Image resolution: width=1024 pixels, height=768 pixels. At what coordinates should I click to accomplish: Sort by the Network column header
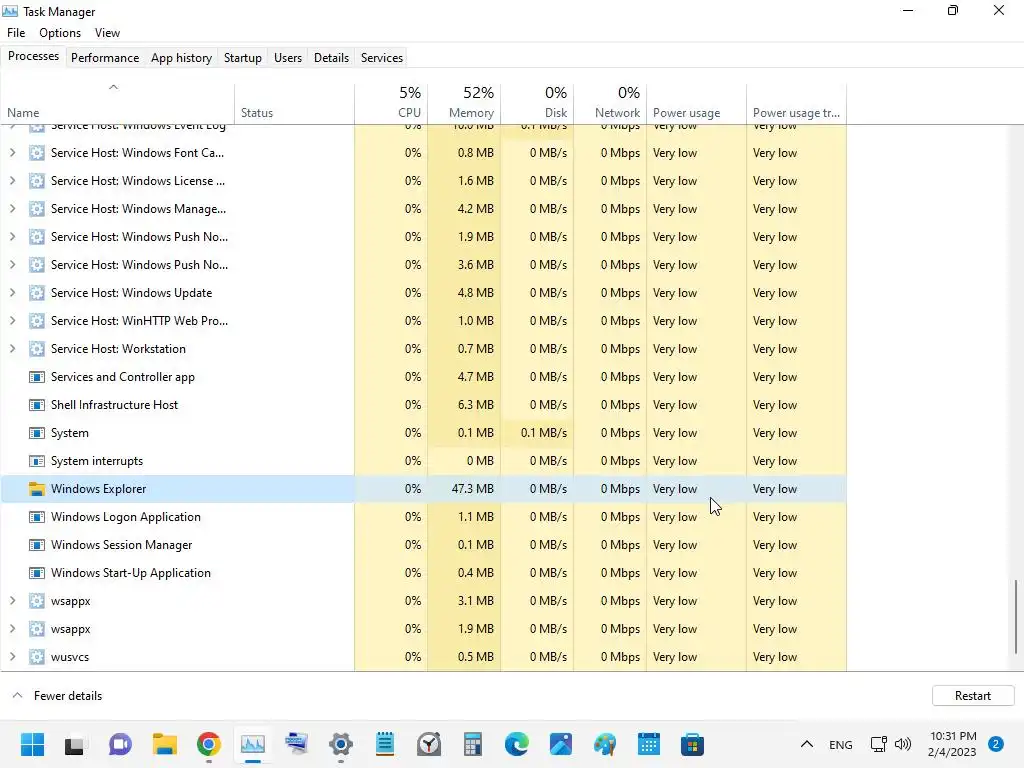tap(610, 103)
